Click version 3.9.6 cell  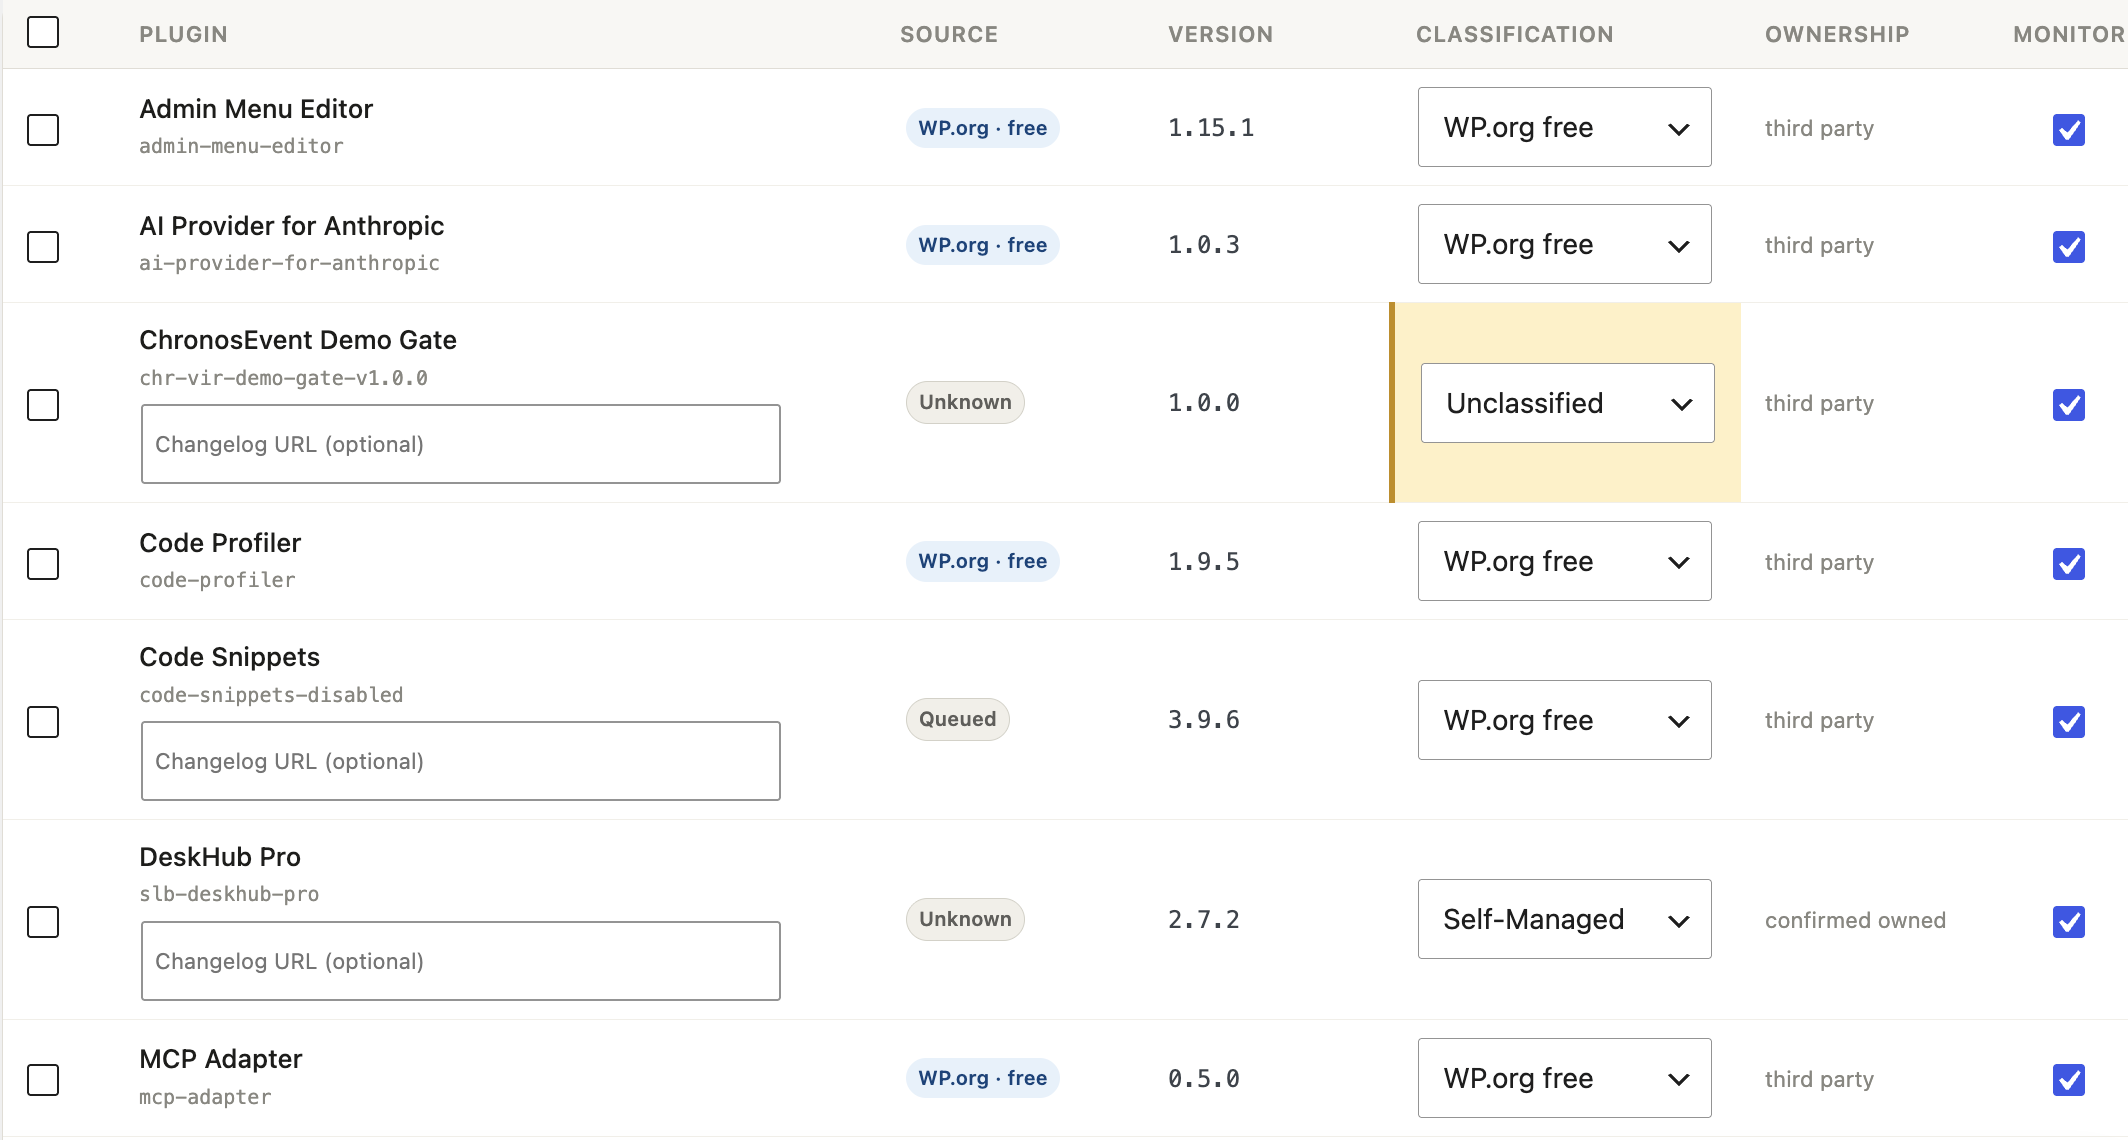click(1204, 720)
